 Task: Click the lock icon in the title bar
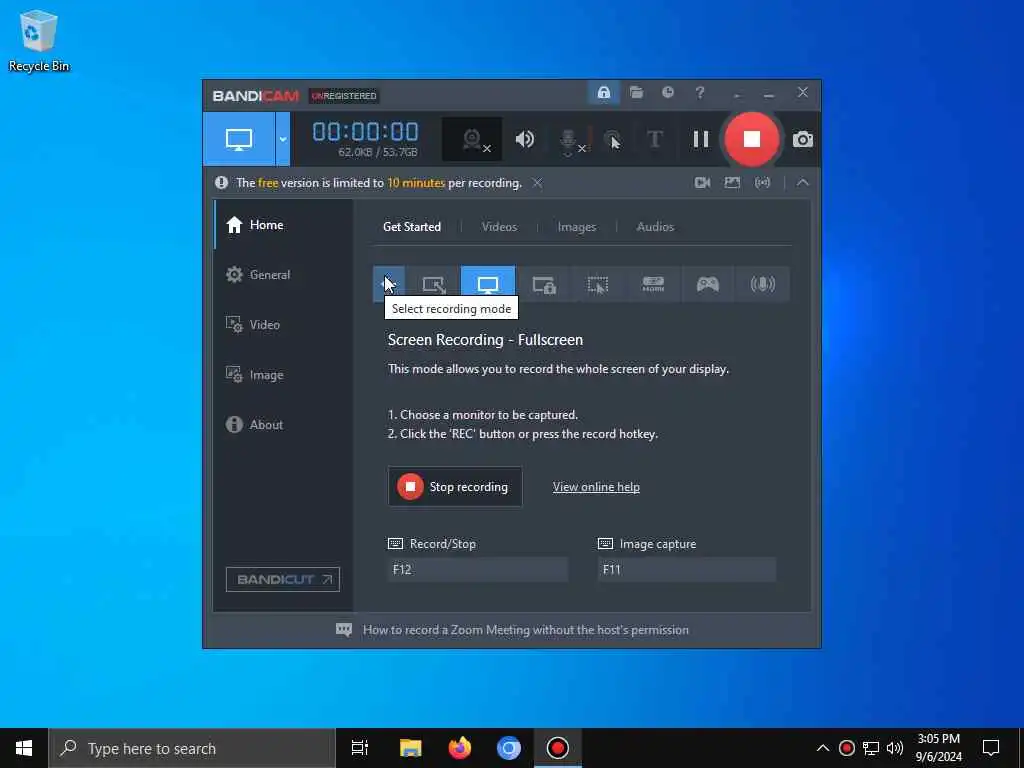[x=603, y=93]
